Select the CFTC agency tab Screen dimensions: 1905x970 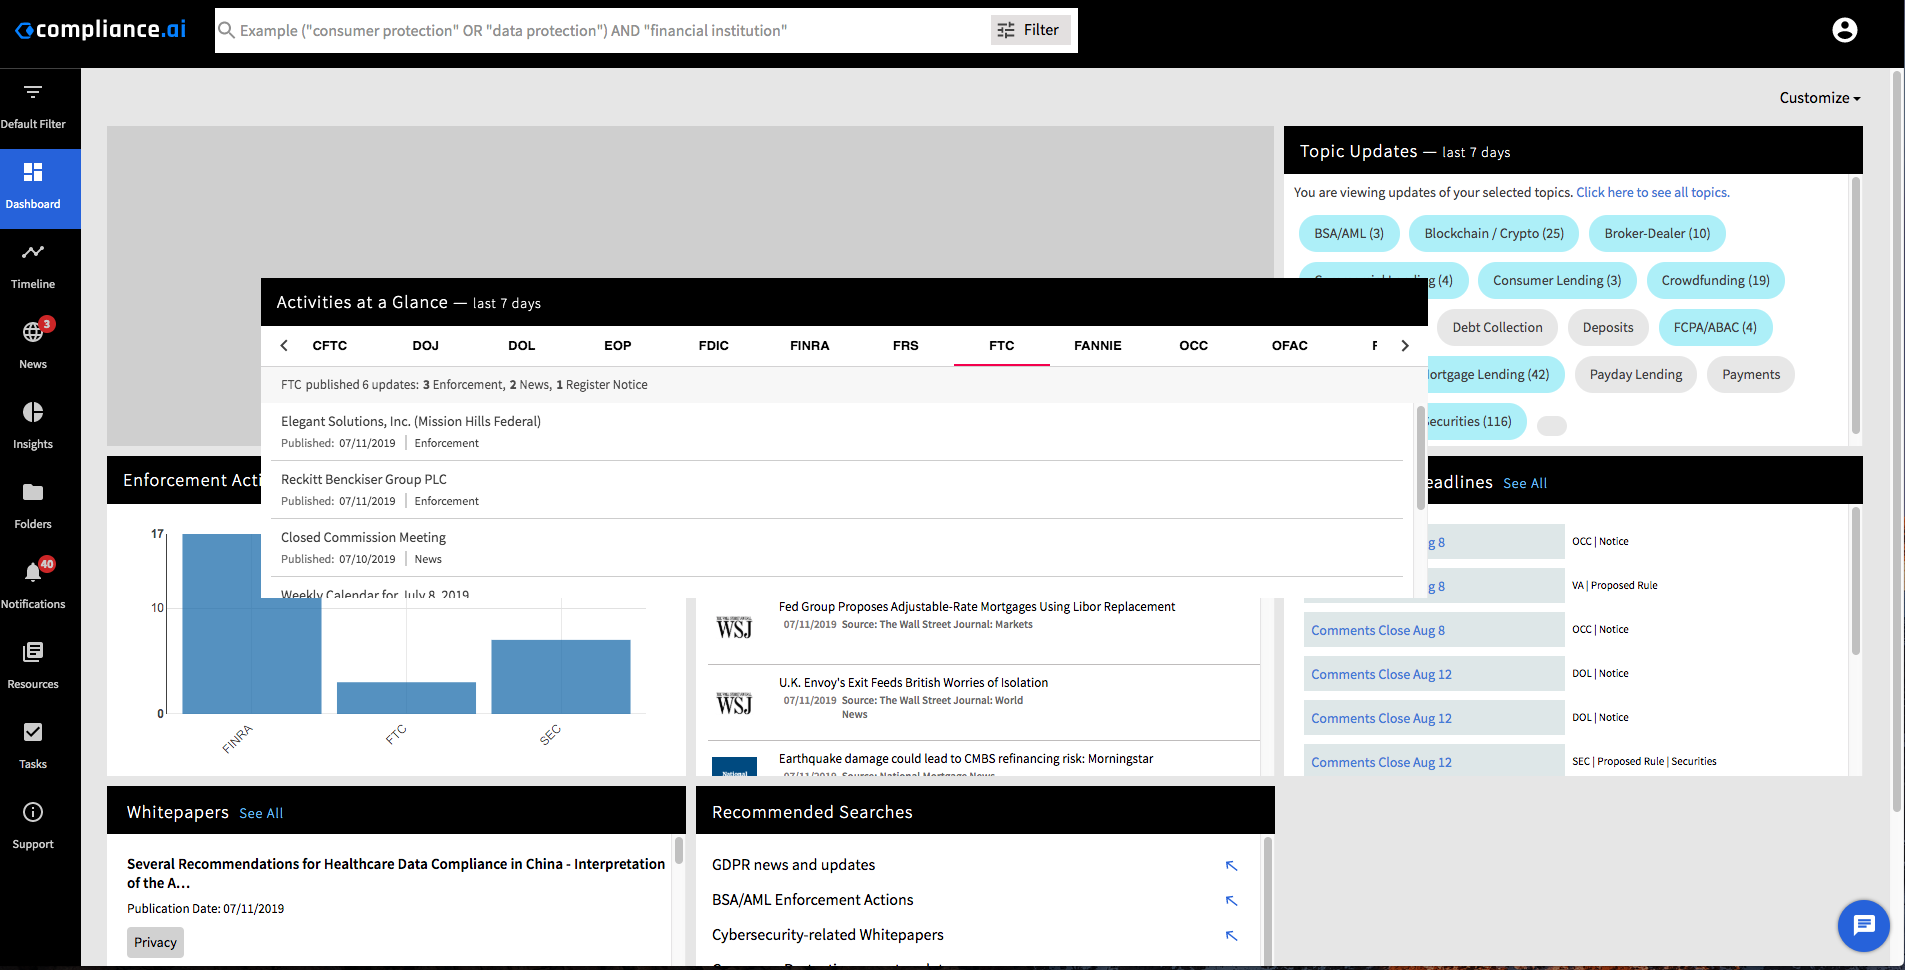coord(330,345)
